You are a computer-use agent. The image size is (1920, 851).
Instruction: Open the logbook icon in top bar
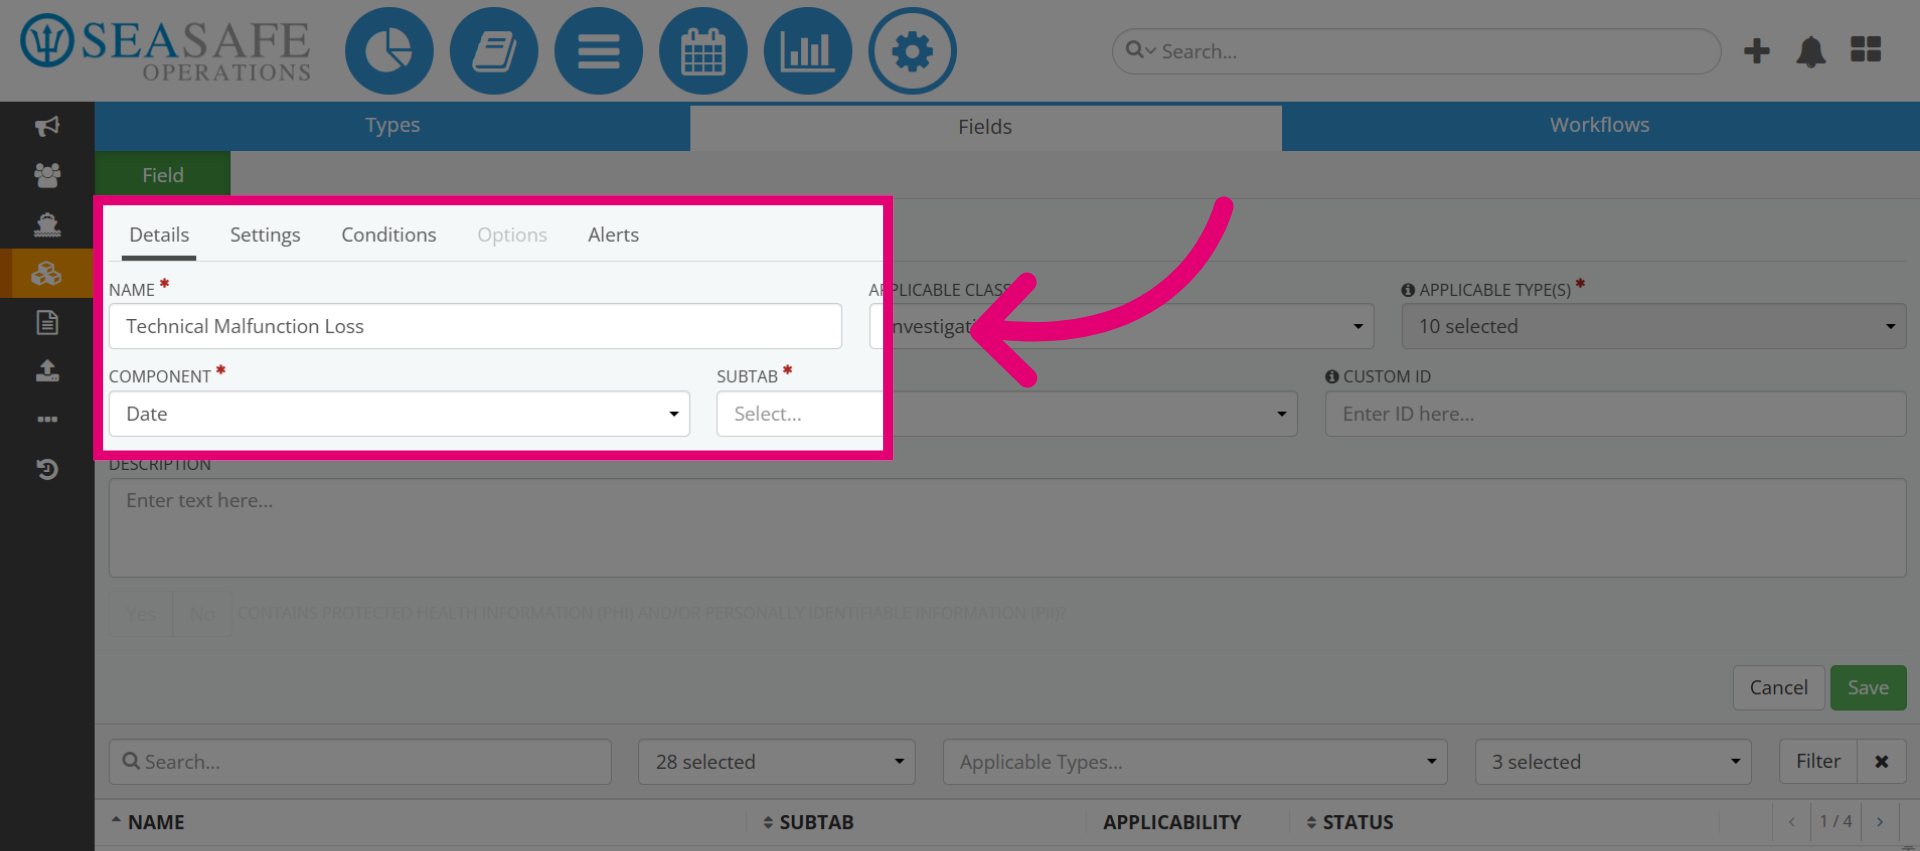pyautogui.click(x=494, y=51)
